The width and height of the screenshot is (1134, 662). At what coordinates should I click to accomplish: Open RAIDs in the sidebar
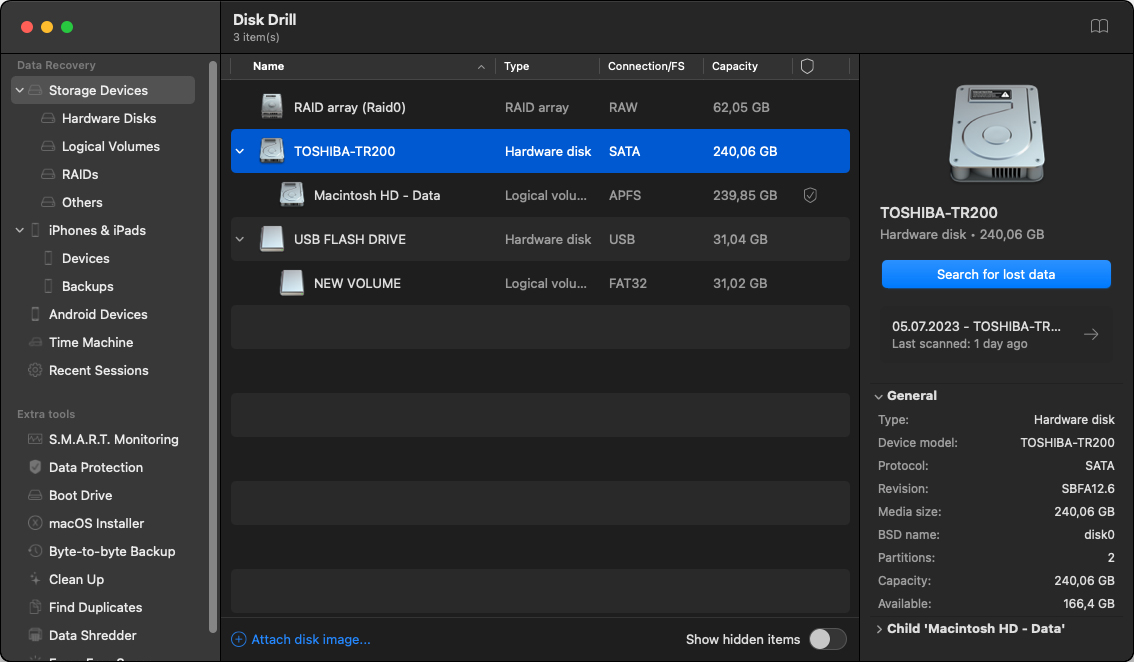point(80,174)
